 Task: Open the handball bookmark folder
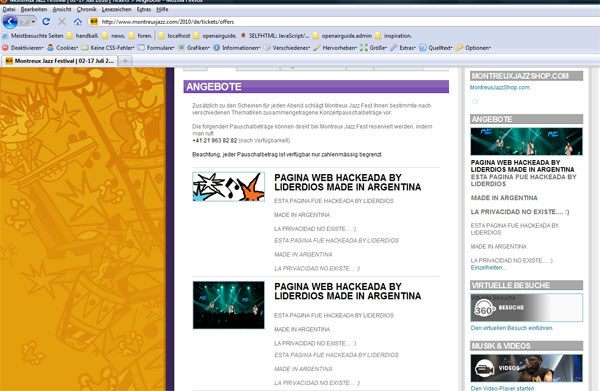coord(83,36)
